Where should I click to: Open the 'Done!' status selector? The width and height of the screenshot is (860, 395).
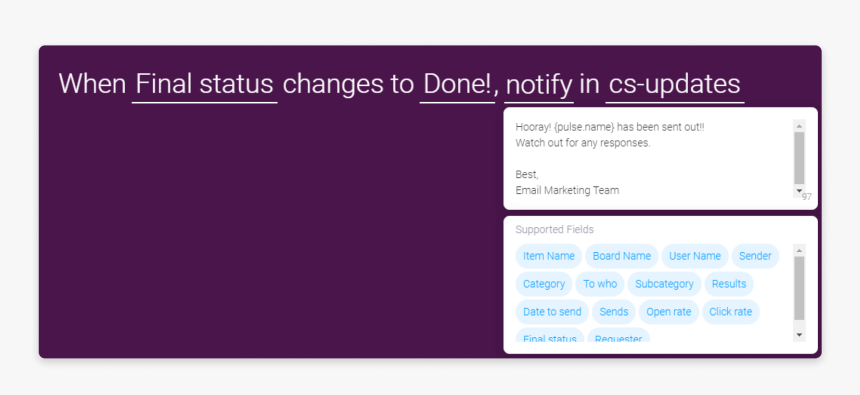457,85
